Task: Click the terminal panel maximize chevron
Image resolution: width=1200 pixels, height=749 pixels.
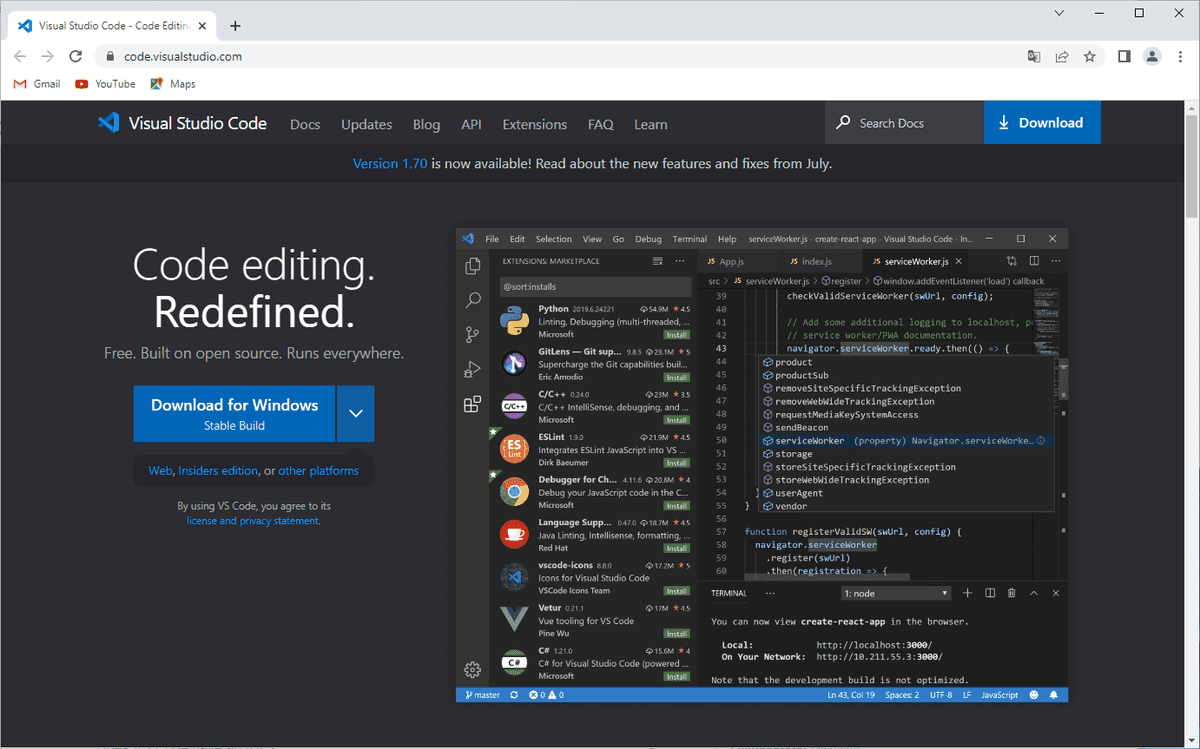Action: 1034,593
